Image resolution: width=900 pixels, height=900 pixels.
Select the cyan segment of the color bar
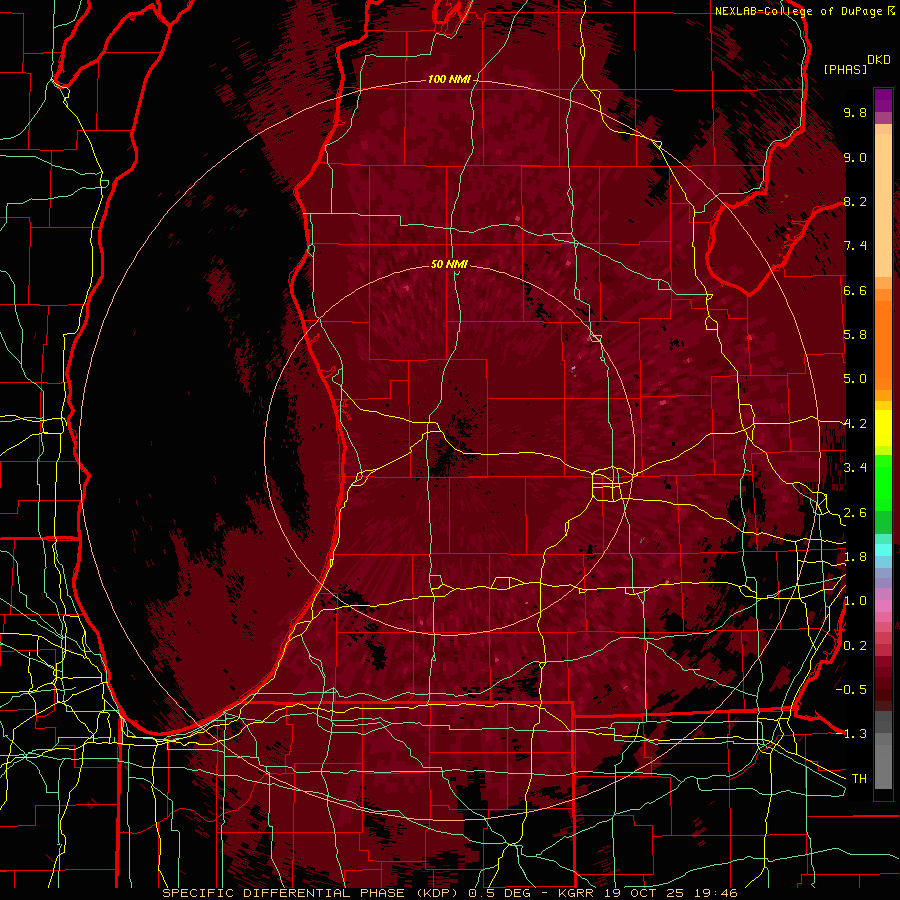point(883,550)
